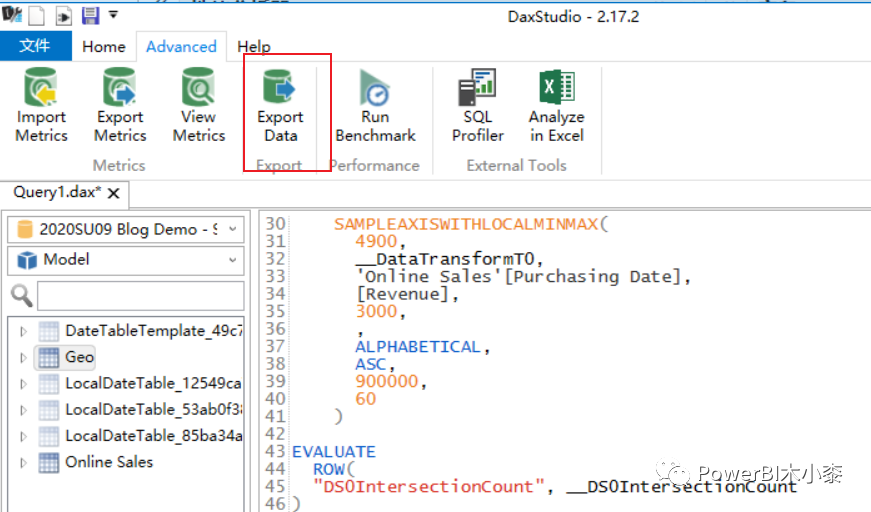
Task: Select the Online Sales table
Action: (109, 462)
